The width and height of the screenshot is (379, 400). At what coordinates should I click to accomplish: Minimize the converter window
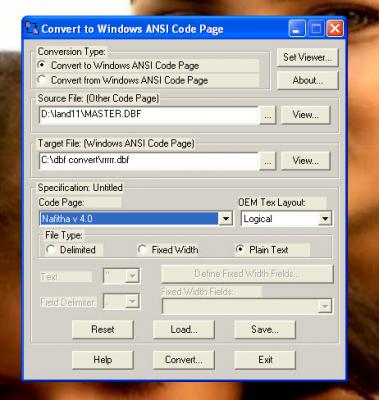(x=297, y=29)
